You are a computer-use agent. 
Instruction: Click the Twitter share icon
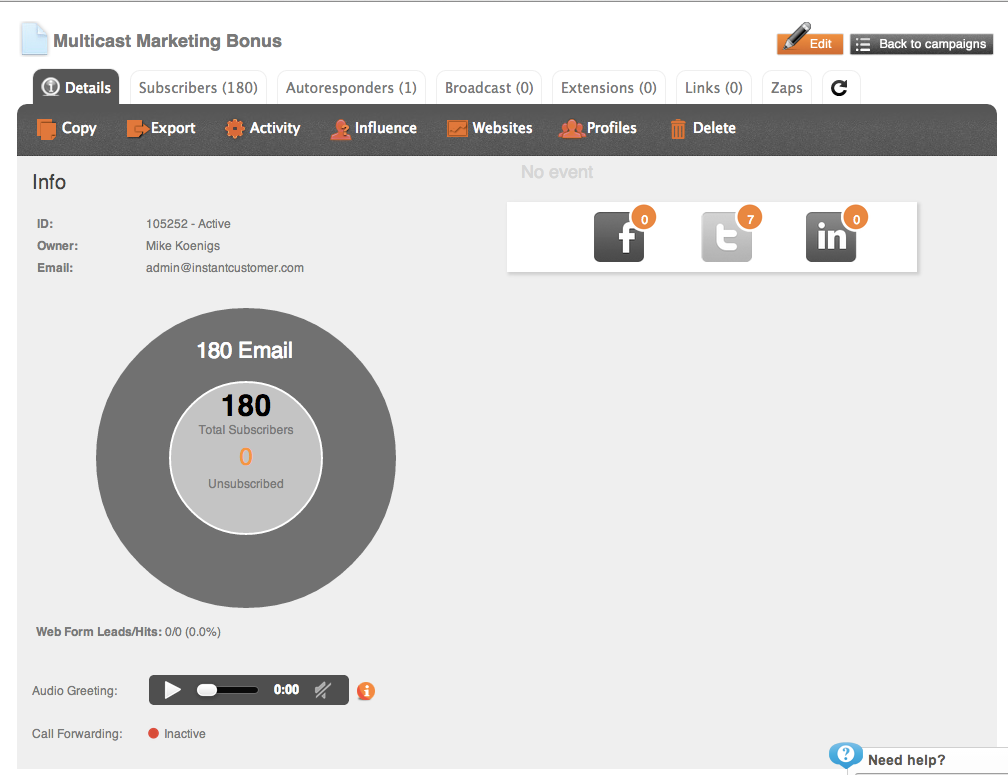726,236
